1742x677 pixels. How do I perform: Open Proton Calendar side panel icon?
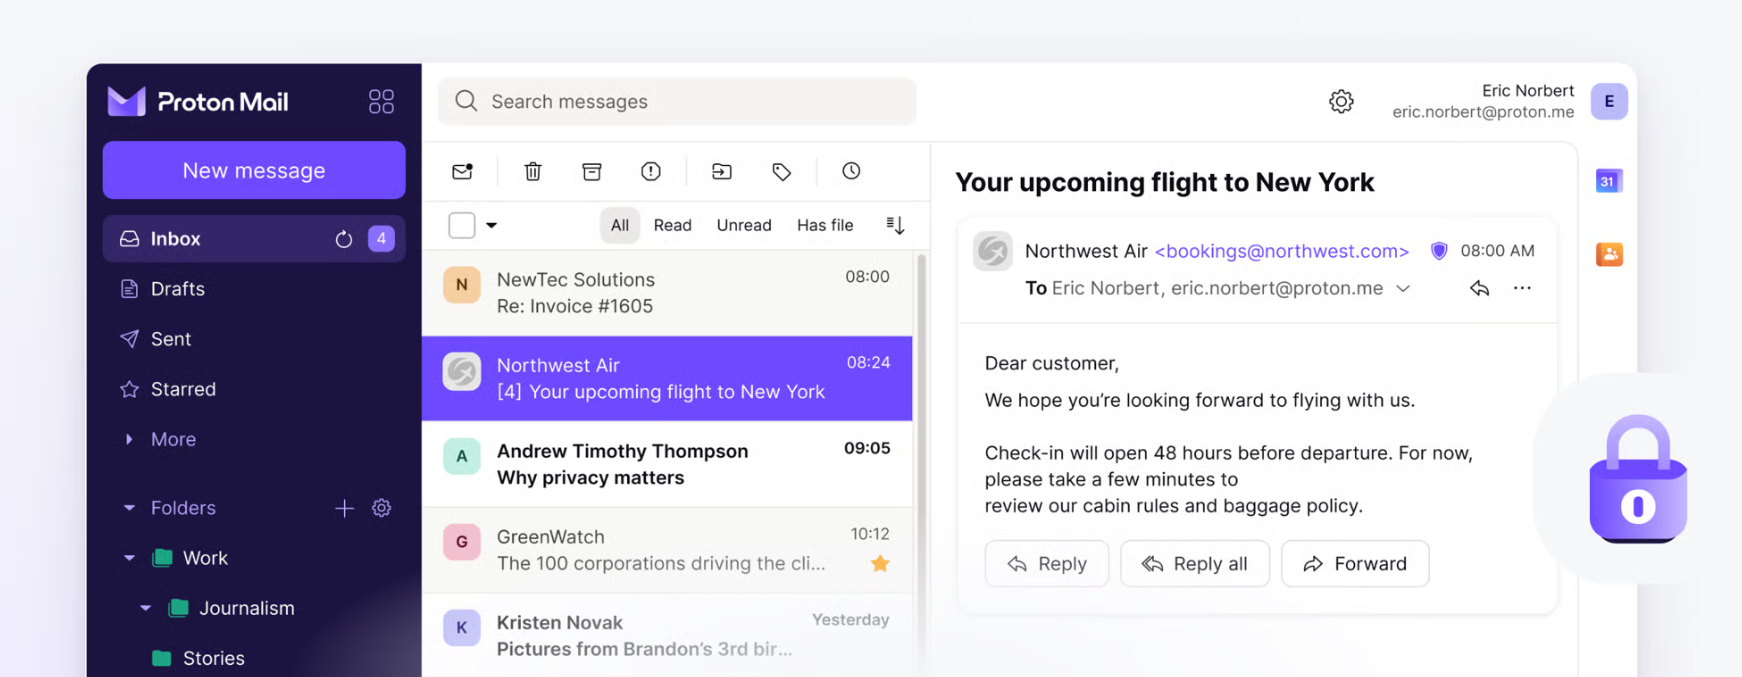(1608, 181)
